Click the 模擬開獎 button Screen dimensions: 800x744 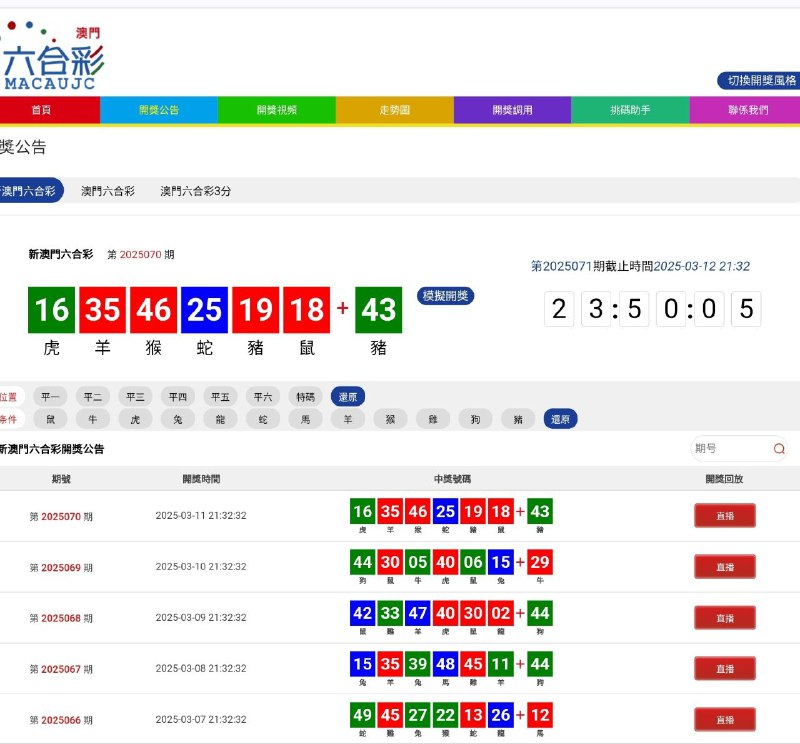point(445,296)
